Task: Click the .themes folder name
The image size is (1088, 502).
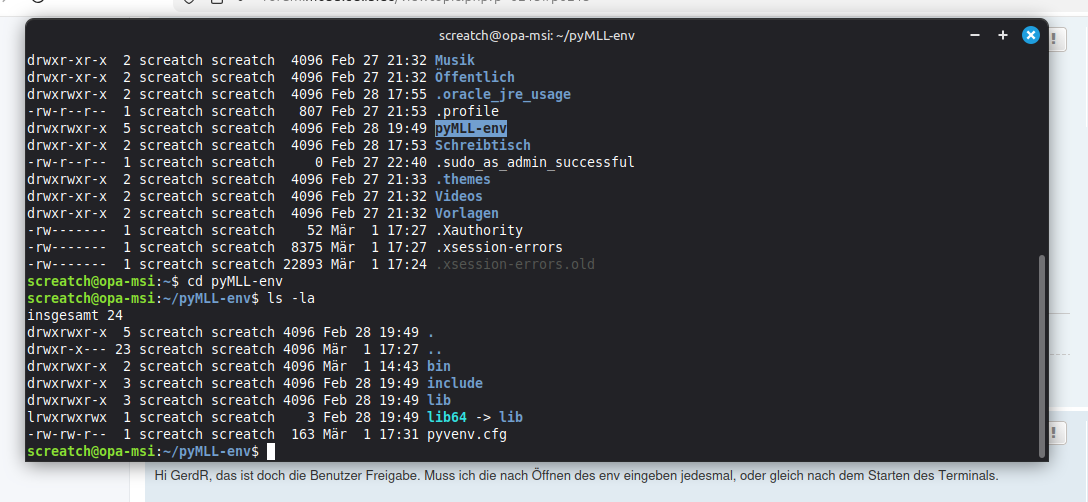Action: [462, 179]
